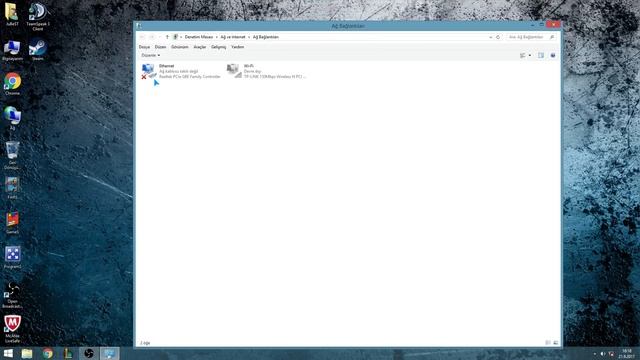Click Denetim Masası in address breadcrumb
Image resolution: width=640 pixels, height=360 pixels.
pyautogui.click(x=199, y=37)
